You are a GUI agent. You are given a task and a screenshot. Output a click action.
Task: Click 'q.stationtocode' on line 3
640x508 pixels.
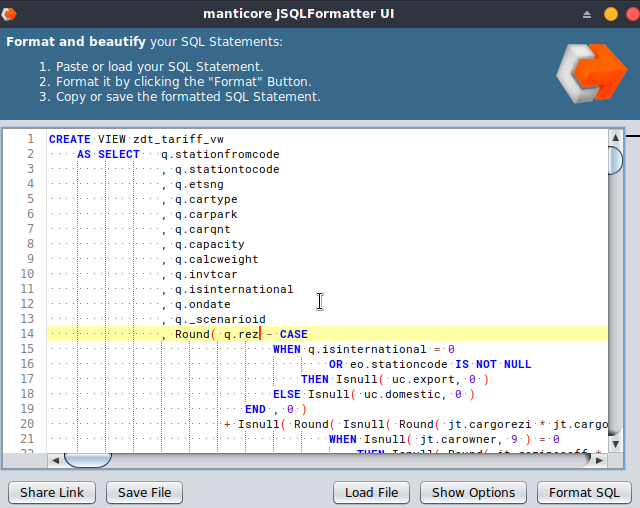coord(227,169)
